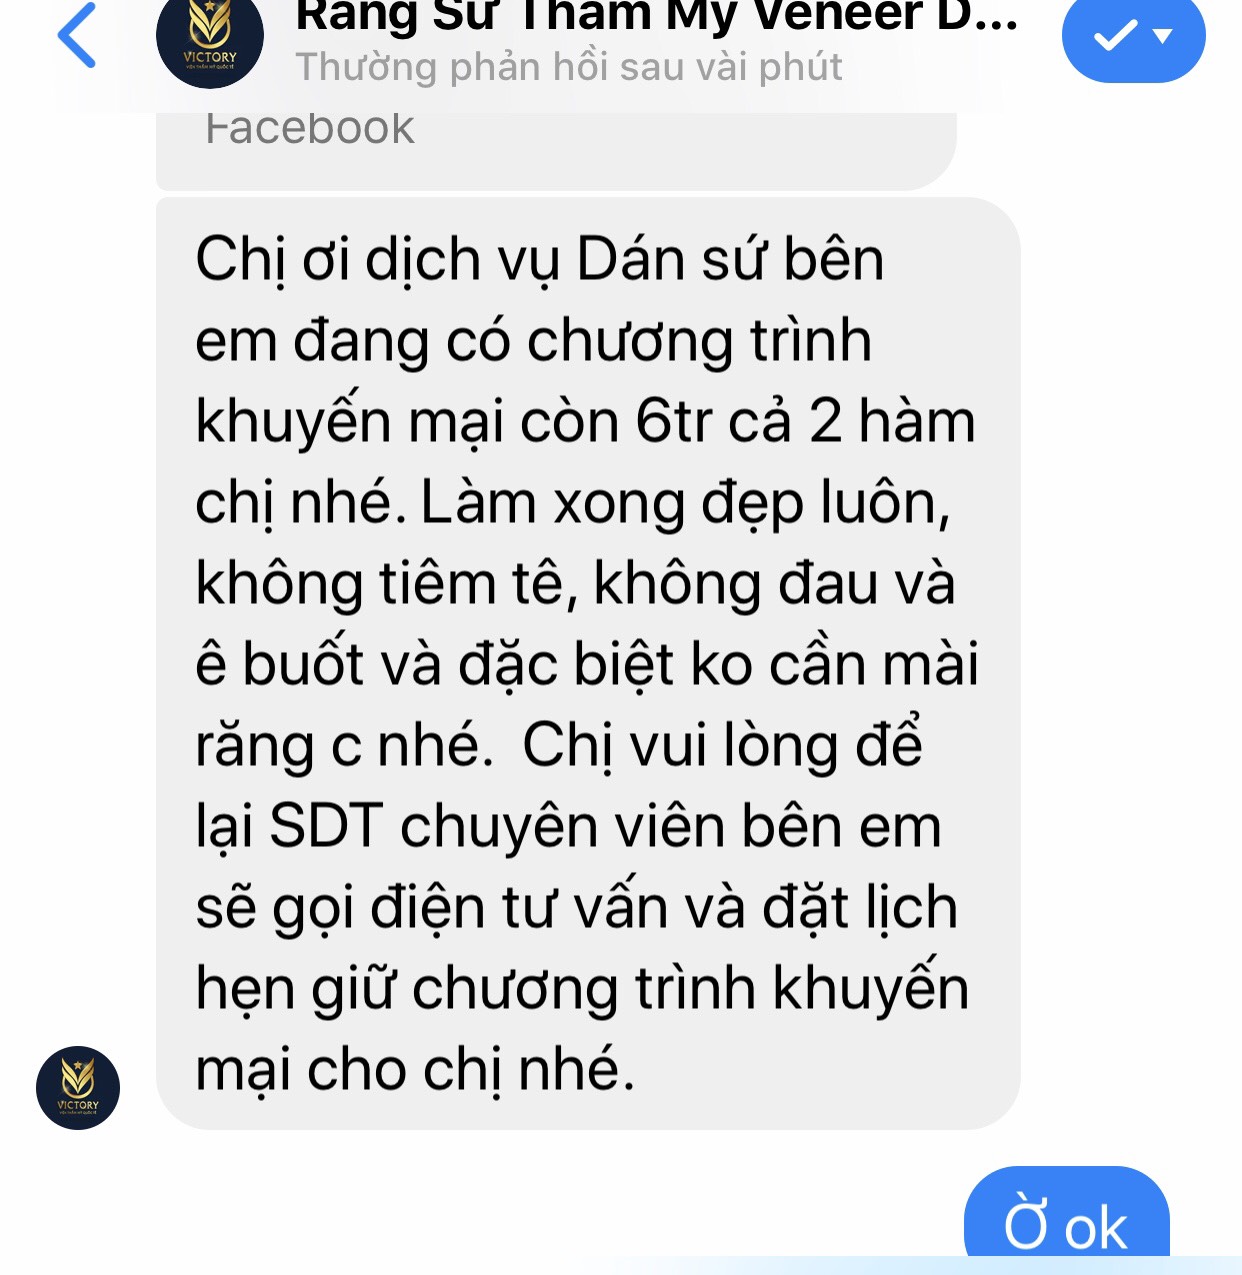Click the "hẹn giữ chương trình khuyến" line

[x=582, y=989]
